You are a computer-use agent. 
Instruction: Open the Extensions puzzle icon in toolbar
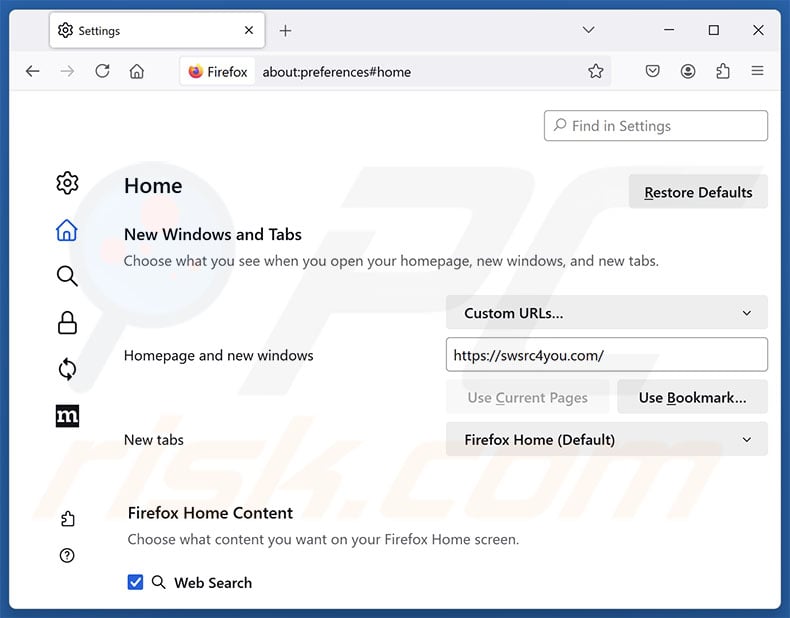point(723,71)
